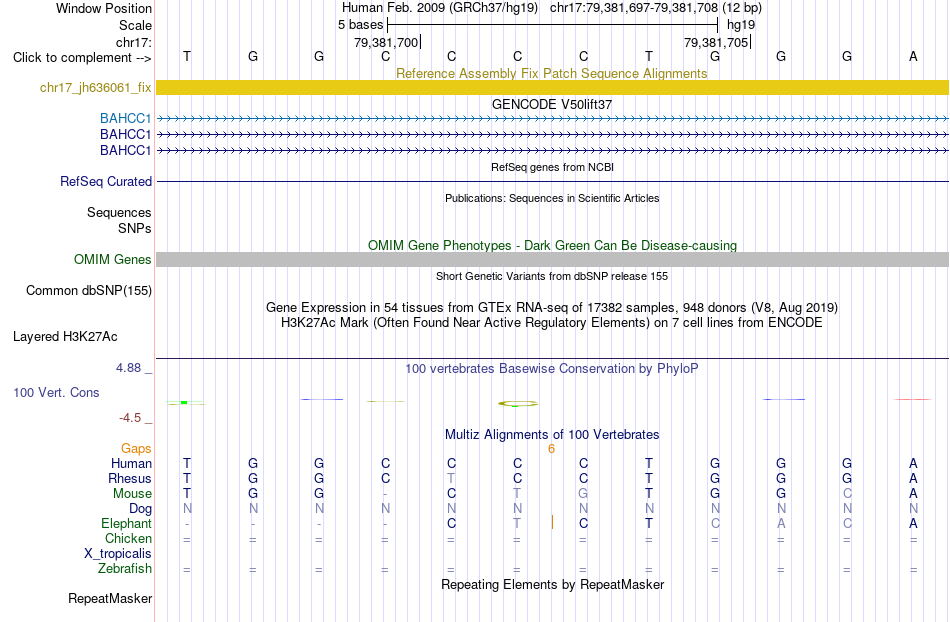The width and height of the screenshot is (950, 622).
Task: Click OMIM Gene Phenotypes track title
Action: click(x=552, y=245)
